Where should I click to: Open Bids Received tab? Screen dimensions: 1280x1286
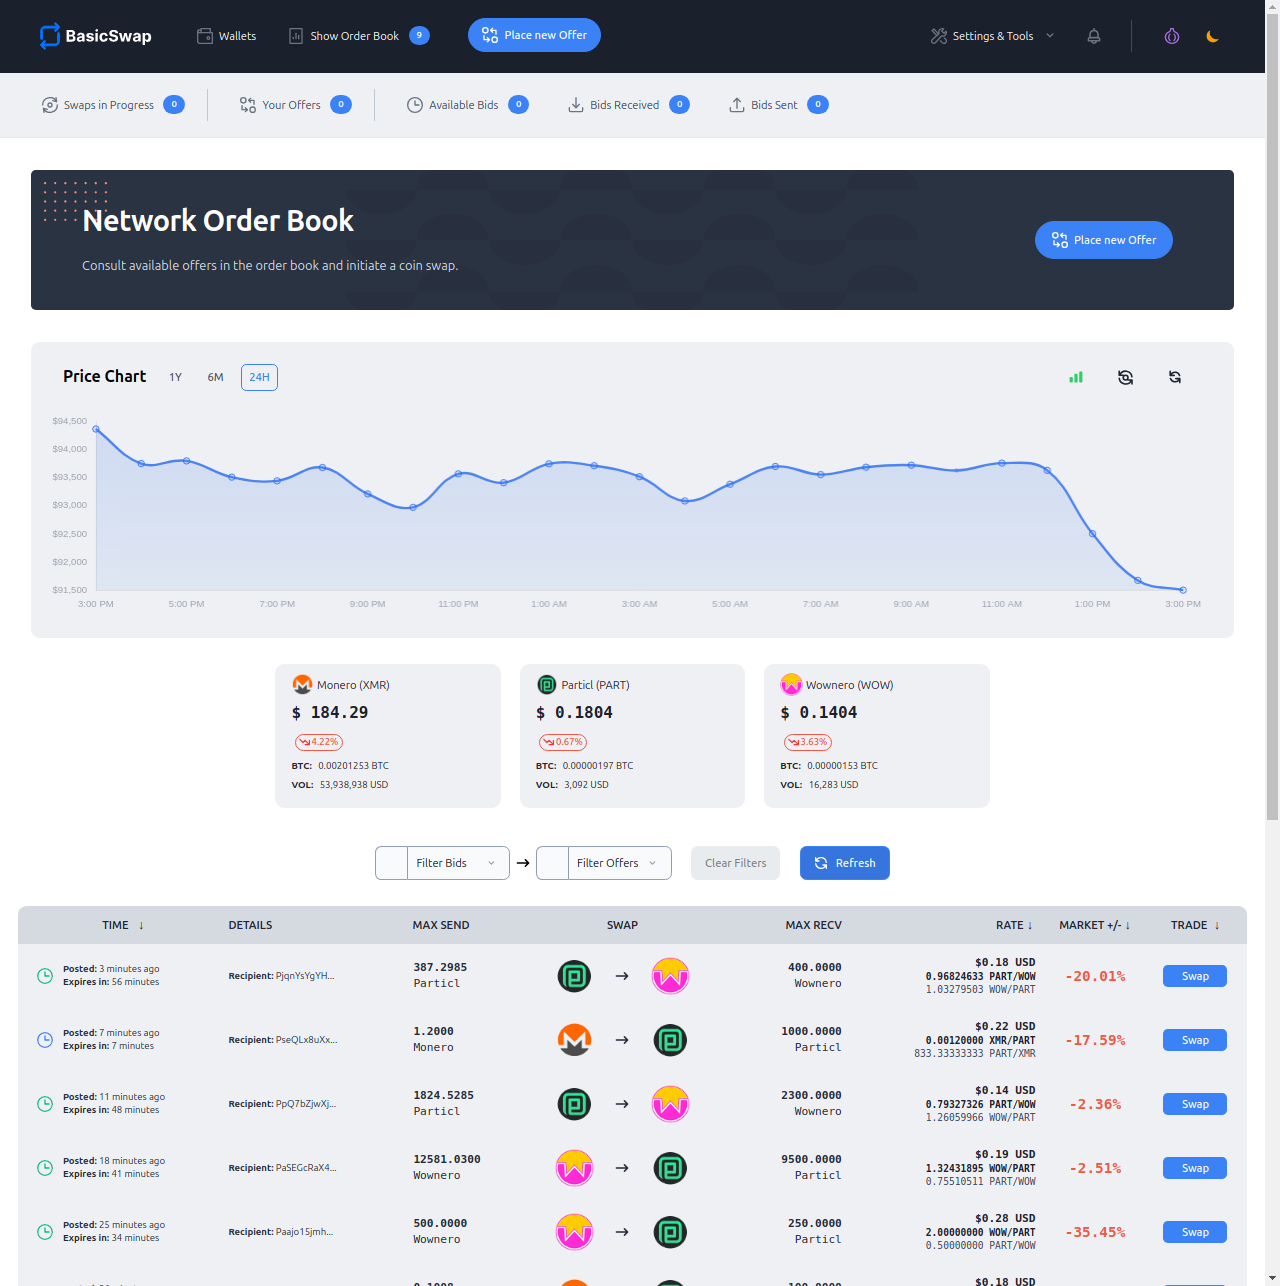coord(629,105)
